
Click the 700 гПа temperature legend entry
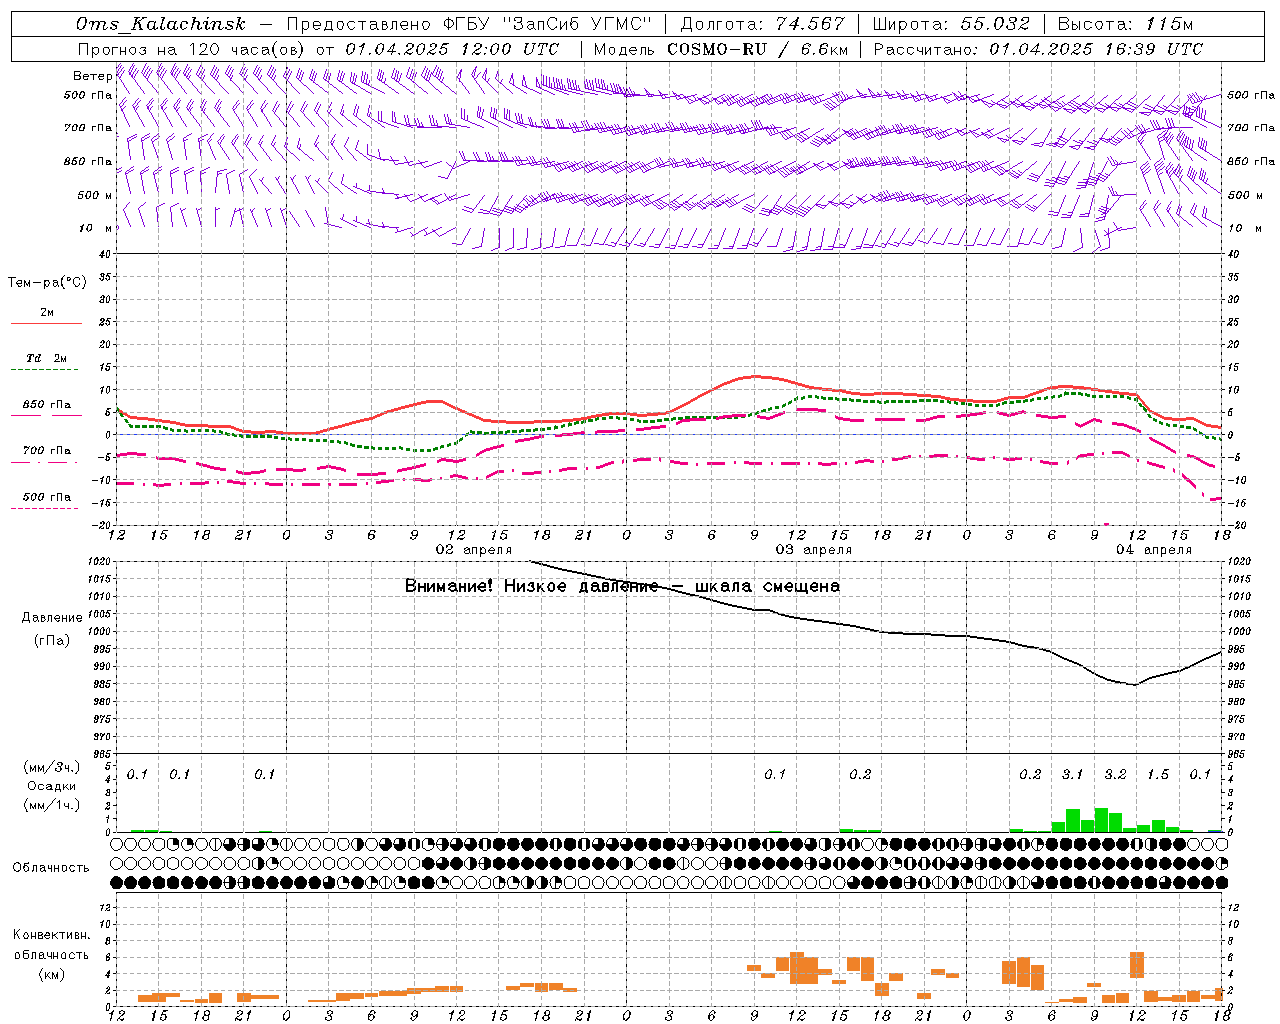coord(47,451)
